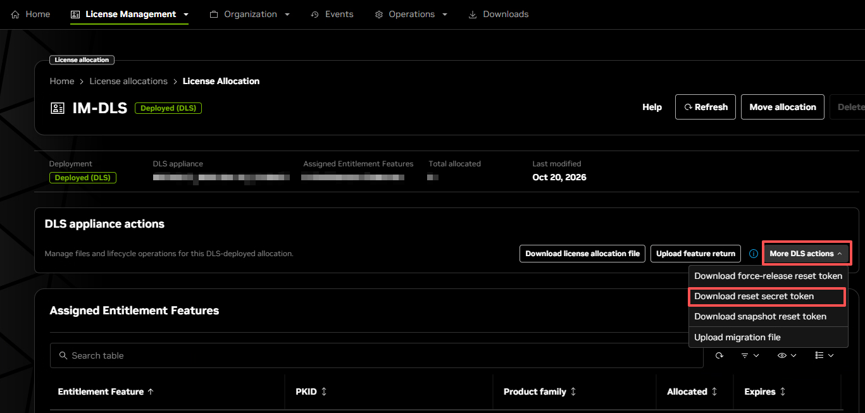The width and height of the screenshot is (865, 413).
Task: Open the row density list dropdown
Action: pos(824,356)
